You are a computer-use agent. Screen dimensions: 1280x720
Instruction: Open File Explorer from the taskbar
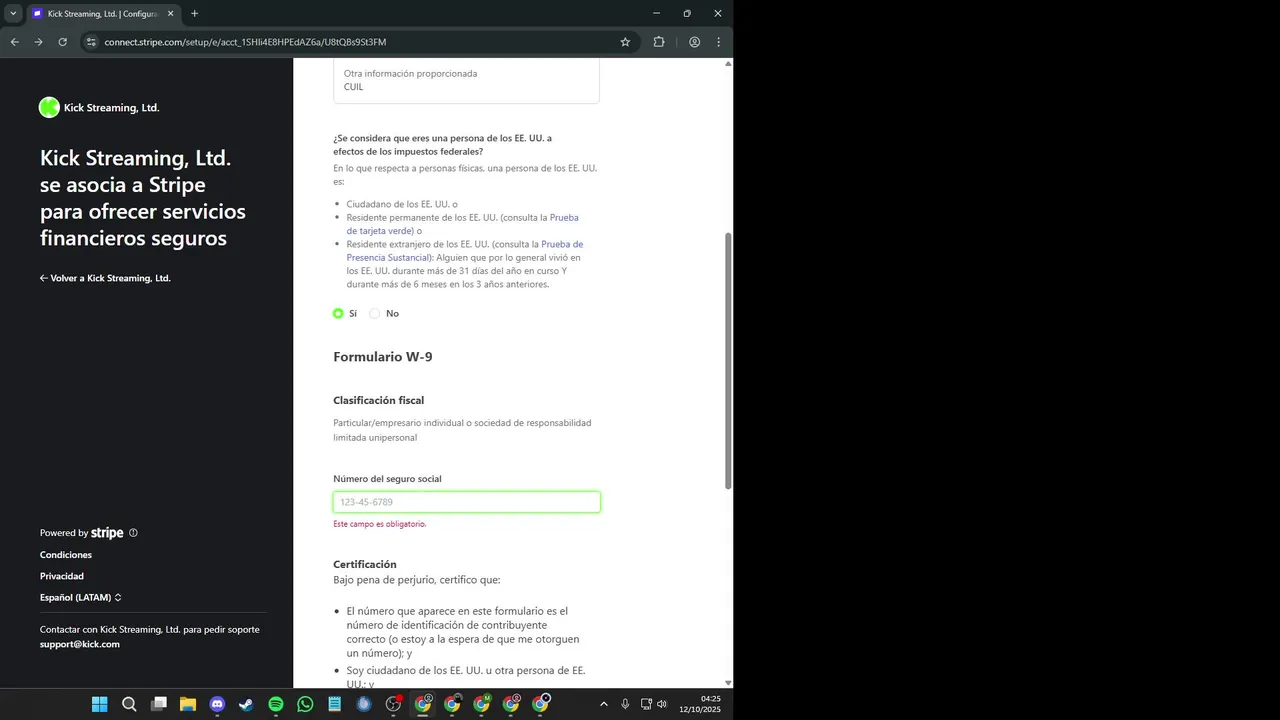point(187,704)
